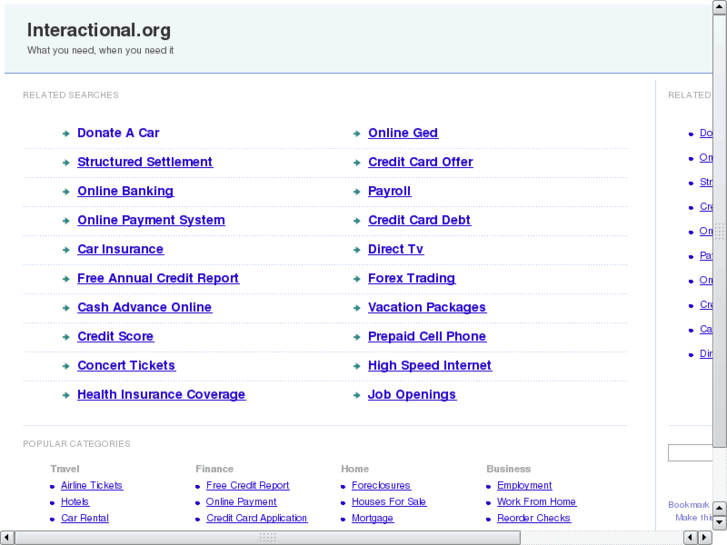Click the Job Openings link

pos(412,395)
